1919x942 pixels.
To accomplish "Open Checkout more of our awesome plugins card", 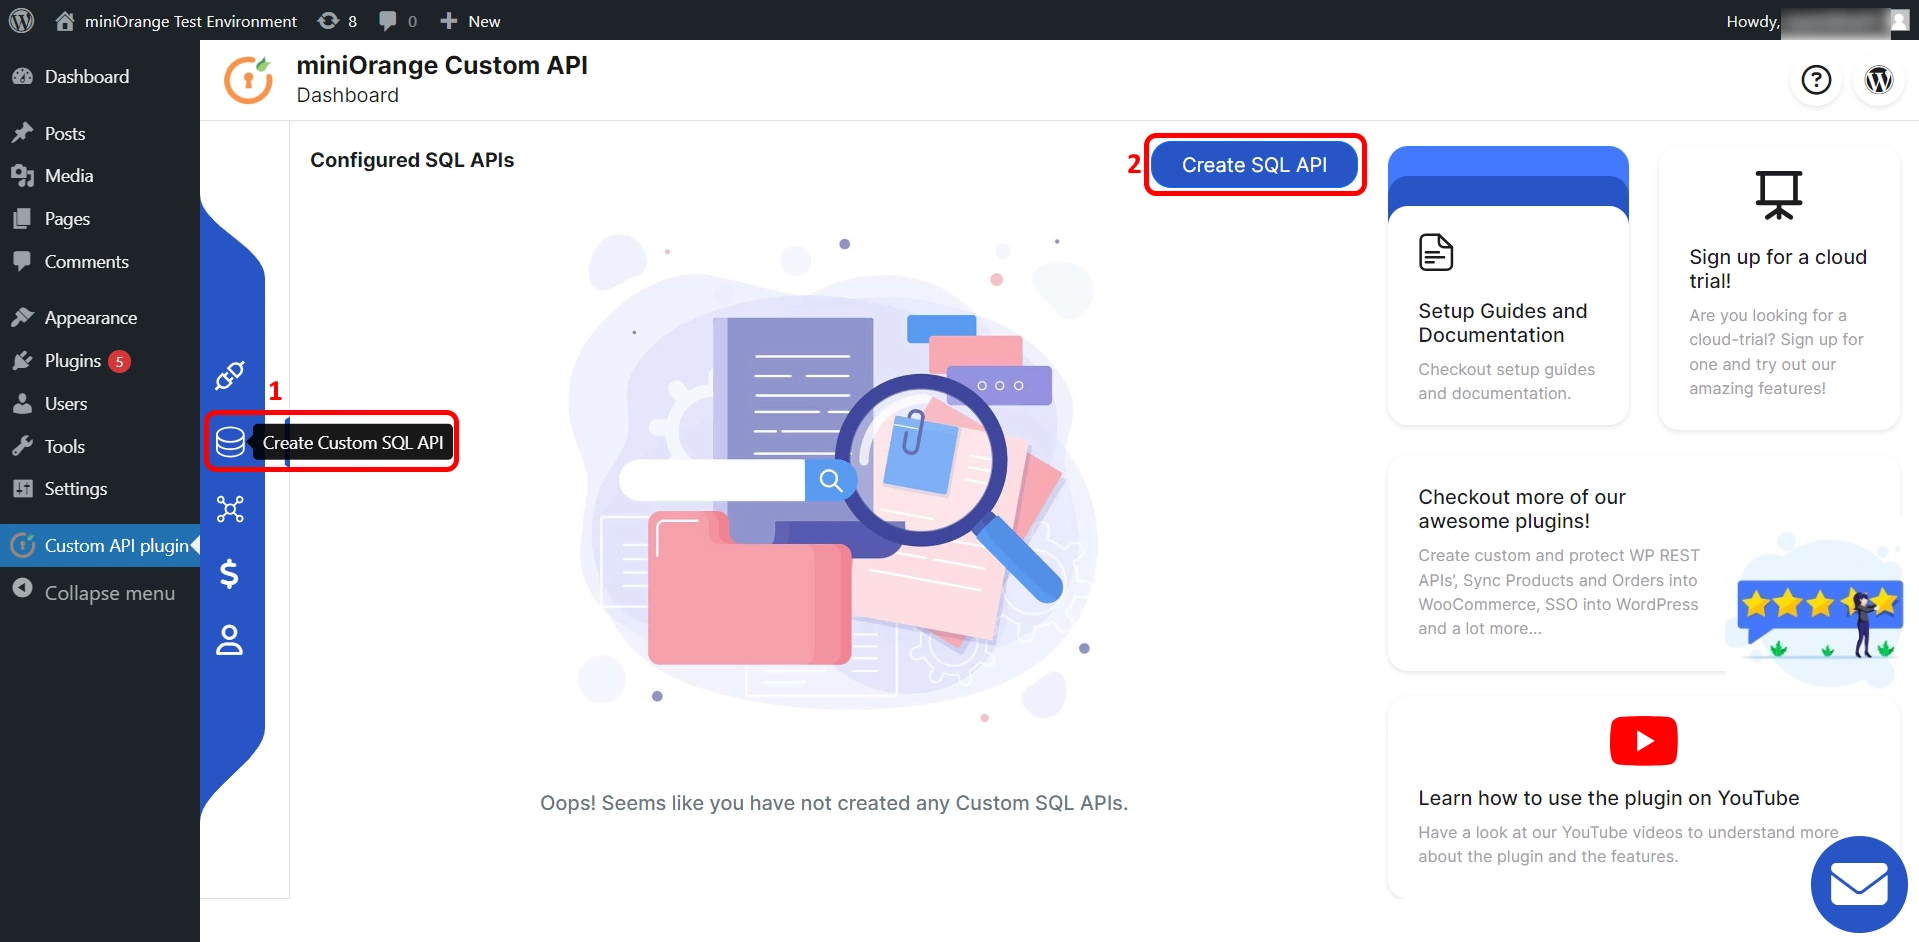I will (1644, 563).
